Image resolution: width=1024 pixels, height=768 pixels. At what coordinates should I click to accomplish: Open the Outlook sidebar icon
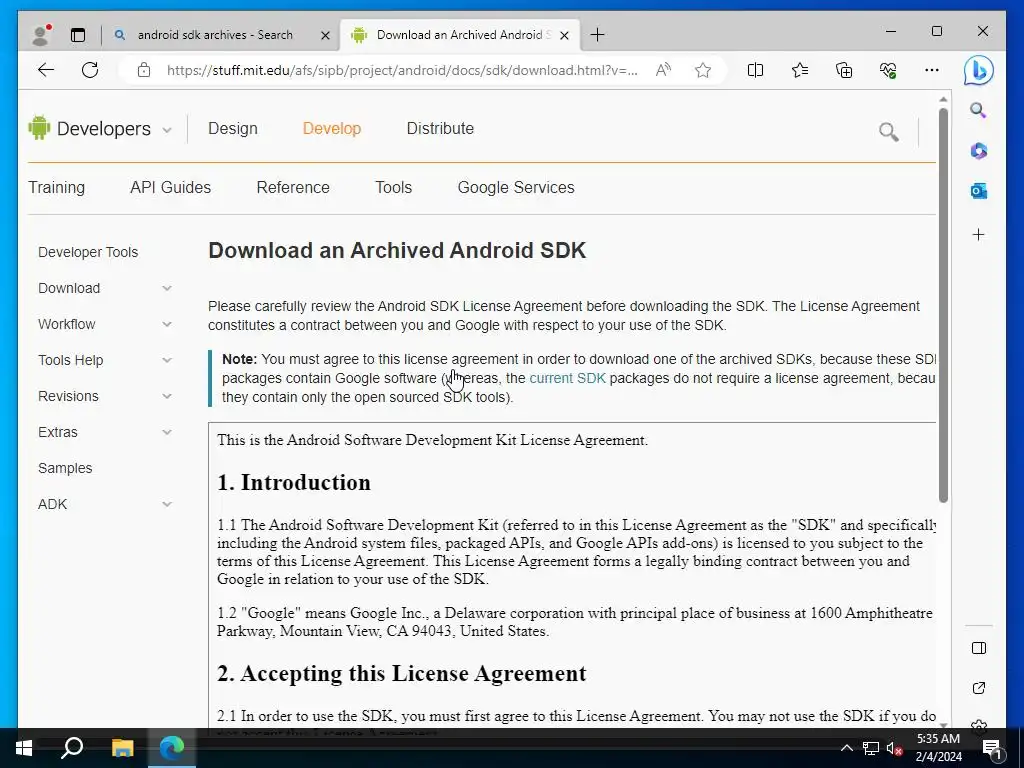[978, 191]
